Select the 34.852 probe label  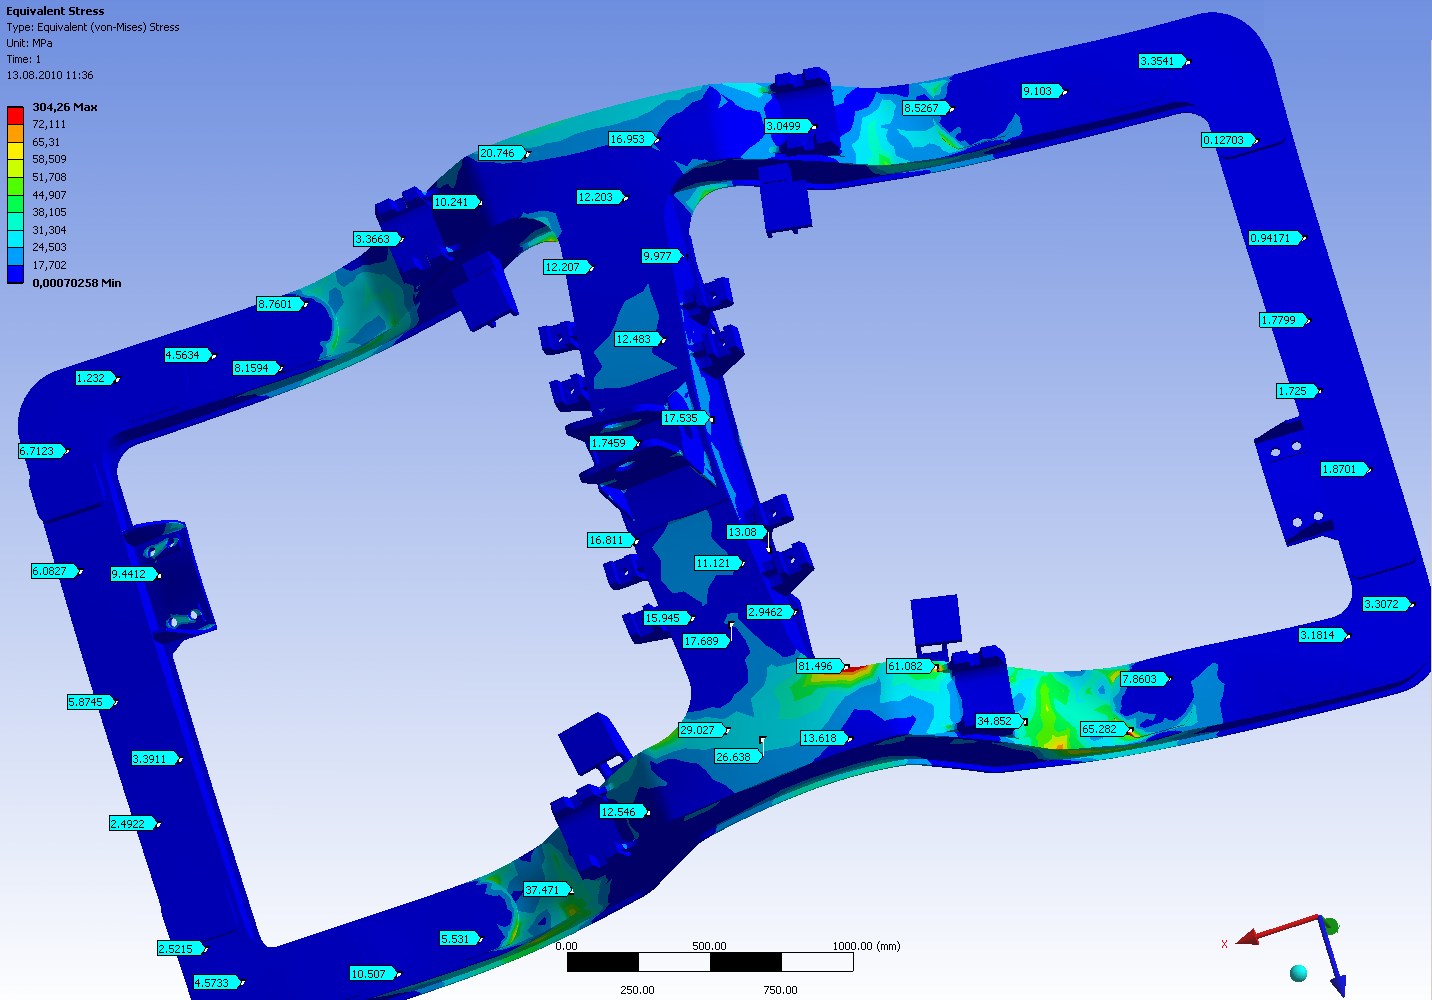(998, 721)
